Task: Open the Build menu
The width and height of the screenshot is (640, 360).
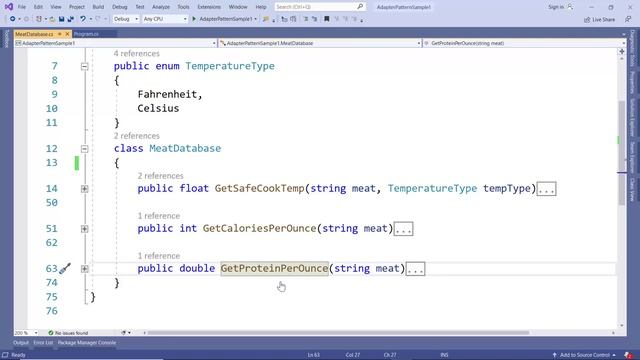Action: (x=98, y=7)
